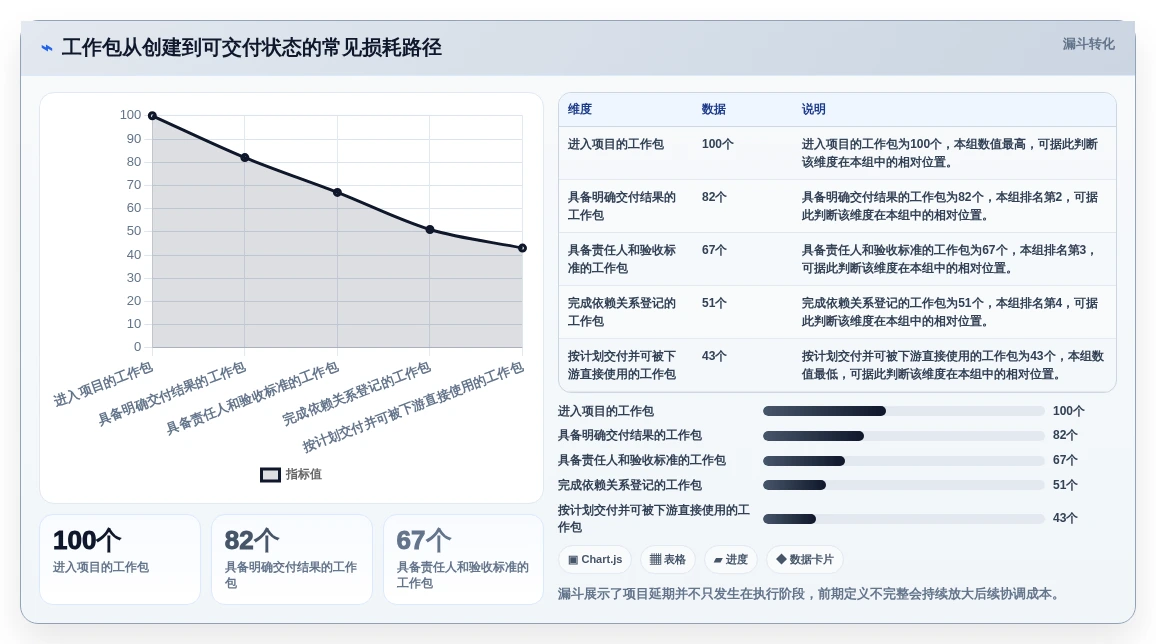Click the progress bar showing 67个

click(x=904, y=461)
